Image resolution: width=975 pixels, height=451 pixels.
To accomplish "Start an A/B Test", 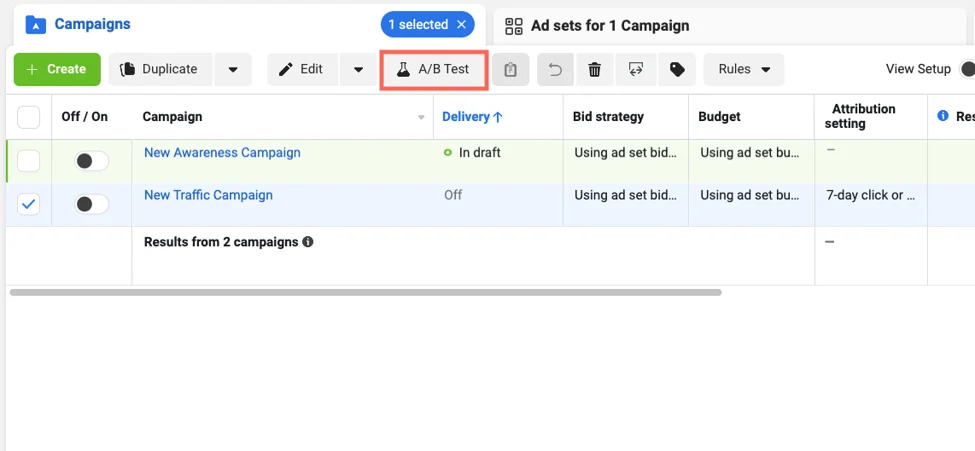I will point(433,69).
